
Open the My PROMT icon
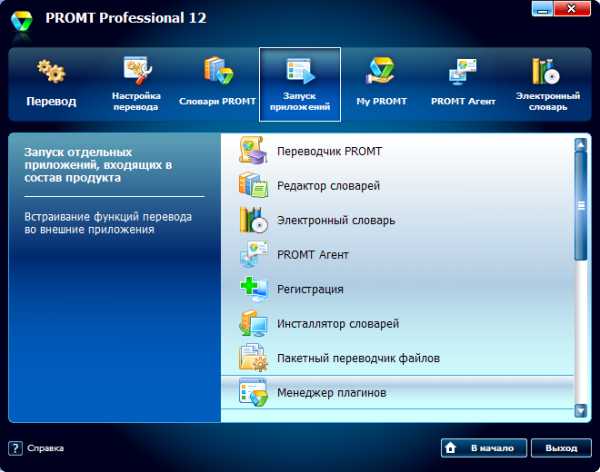click(381, 70)
